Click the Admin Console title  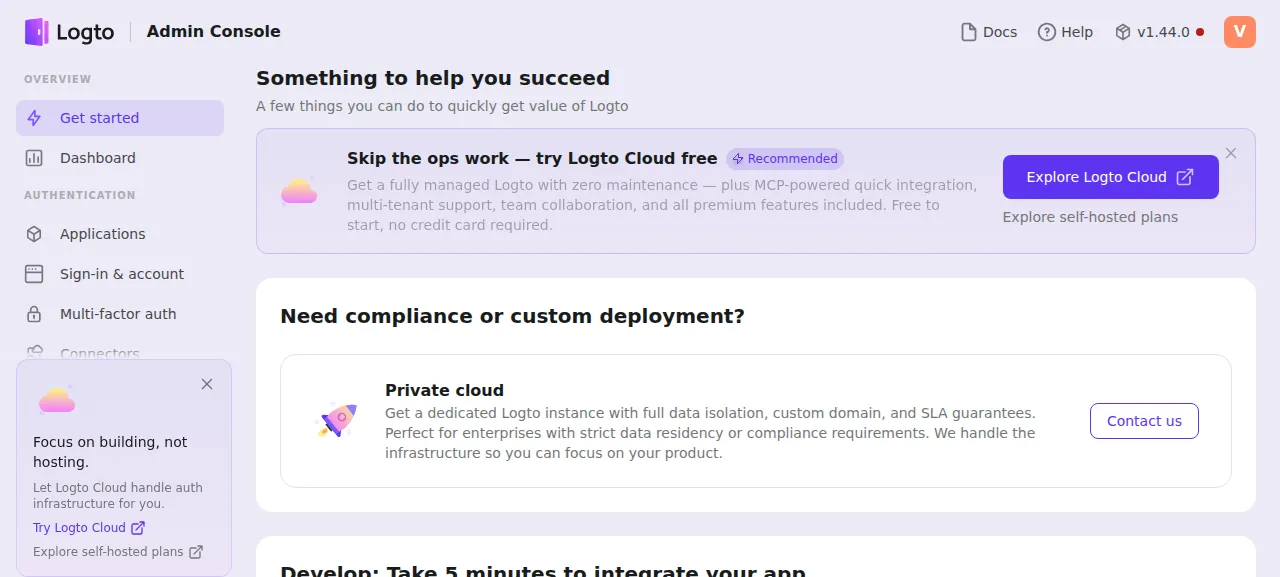point(214,31)
